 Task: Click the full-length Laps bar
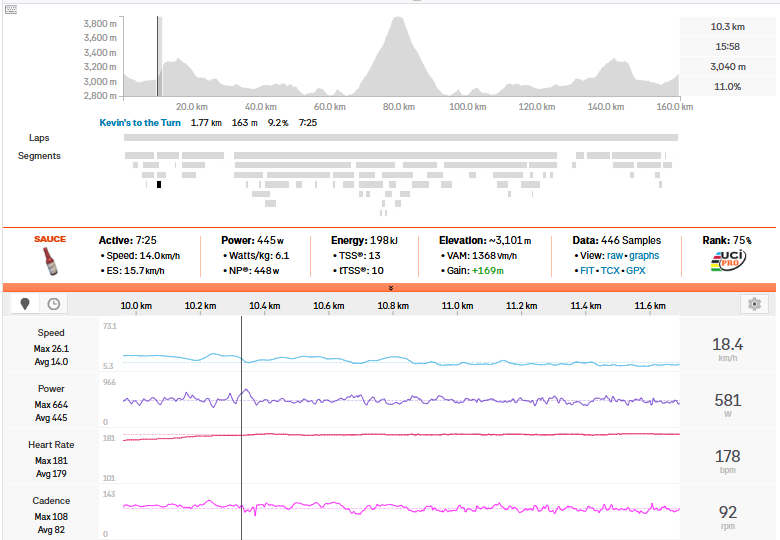coord(401,138)
